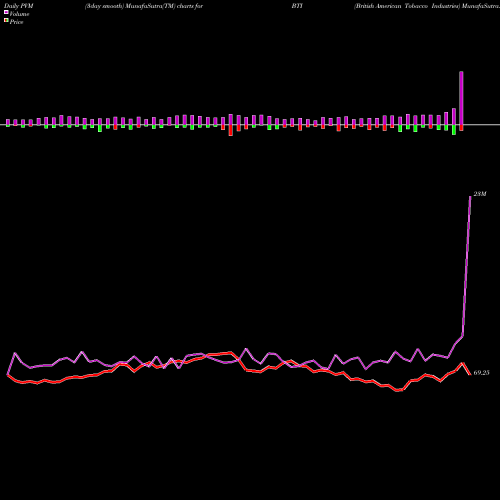Click the purple Volume legend swatch
This screenshot has width=500, height=500.
pyautogui.click(x=6, y=13)
